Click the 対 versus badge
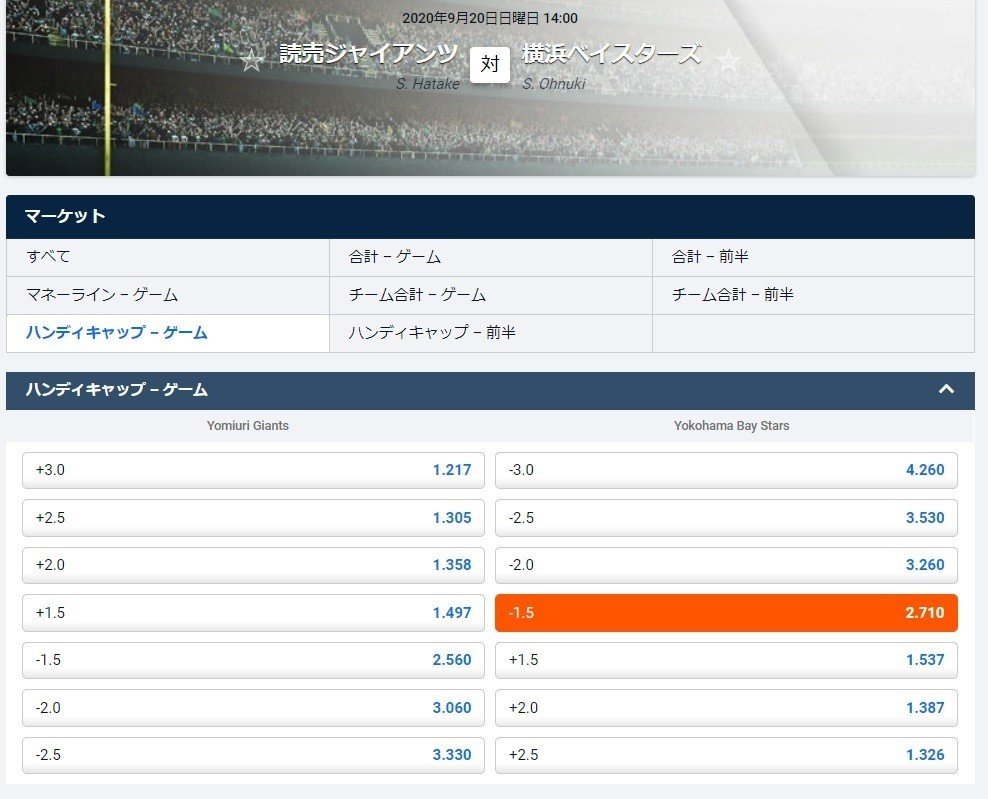This screenshot has height=799, width=988. [x=490, y=64]
